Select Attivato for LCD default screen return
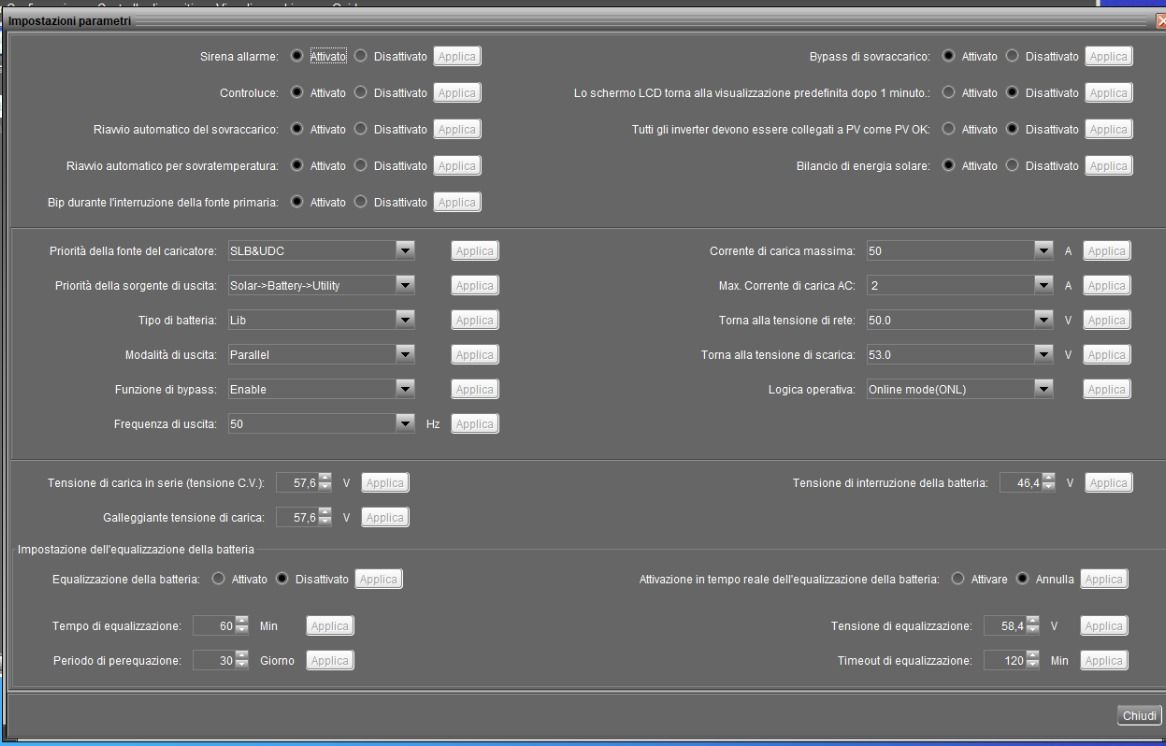The image size is (1166, 746). 948,92
